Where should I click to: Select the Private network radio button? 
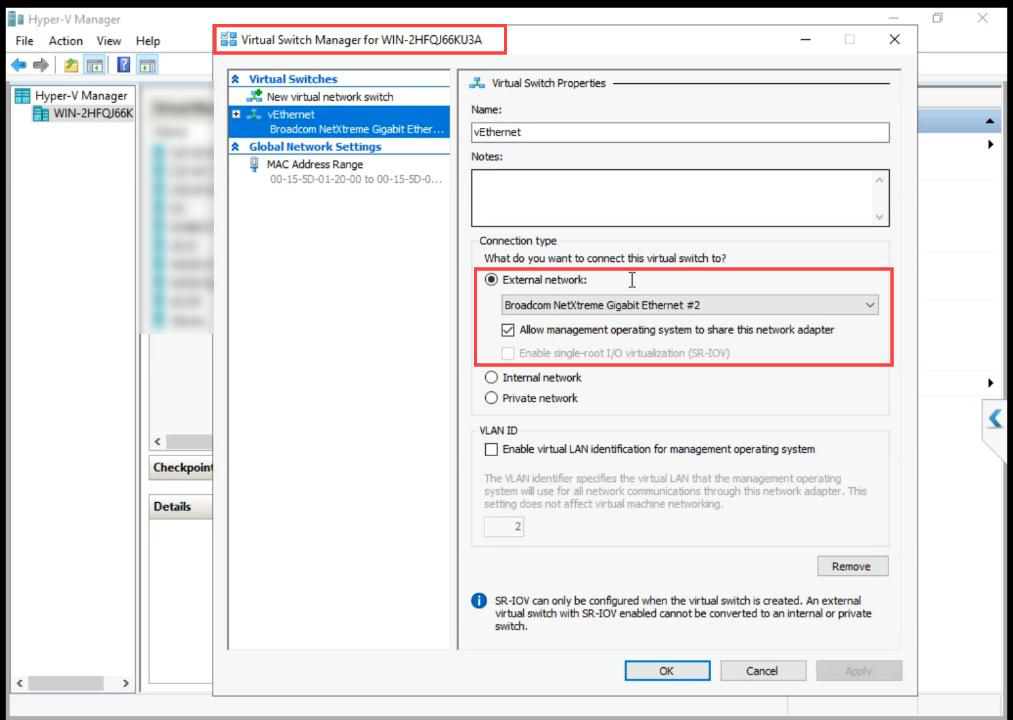491,398
